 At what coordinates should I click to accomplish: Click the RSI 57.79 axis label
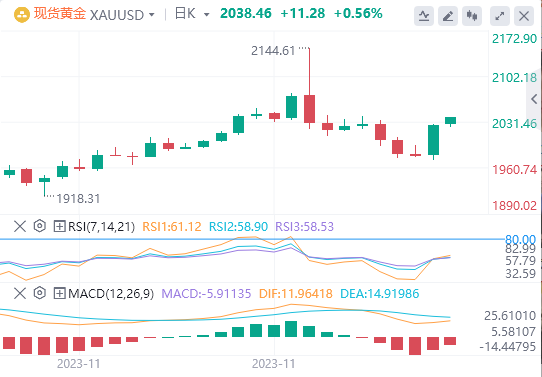(520, 261)
